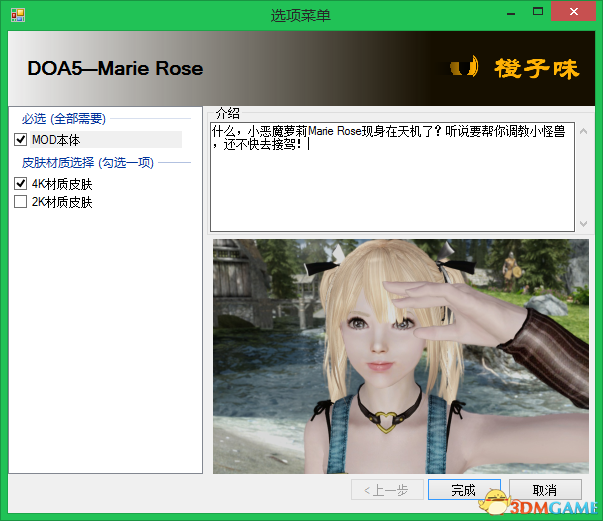
Task: Click the resize grip at window corner
Action: point(596,514)
